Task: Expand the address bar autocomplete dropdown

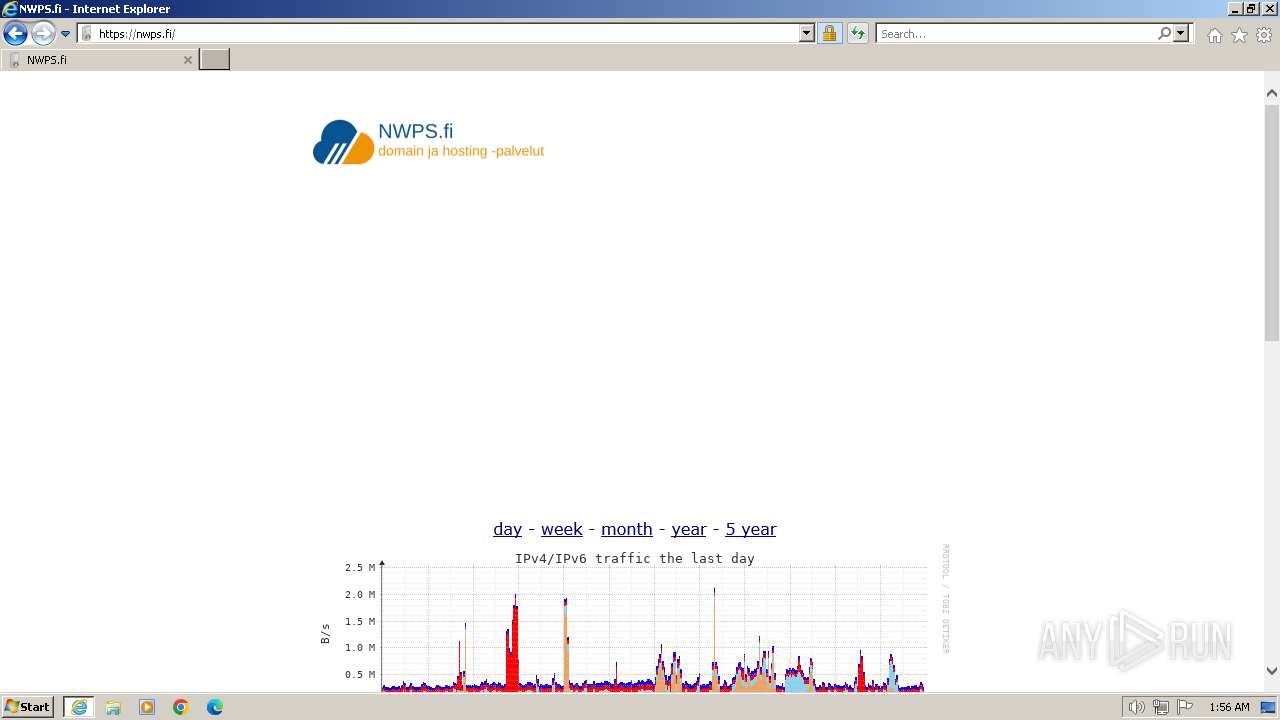Action: [807, 33]
